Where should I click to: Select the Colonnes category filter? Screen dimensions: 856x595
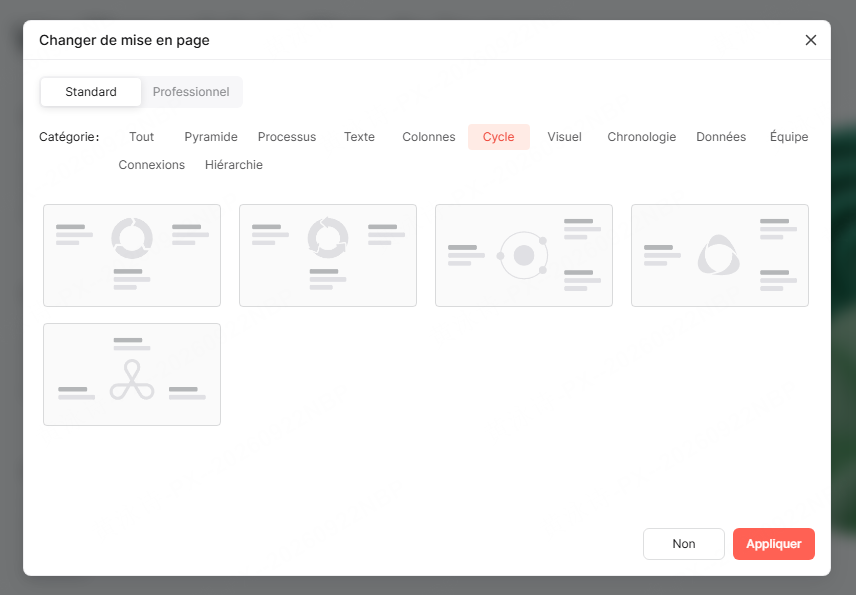point(429,136)
